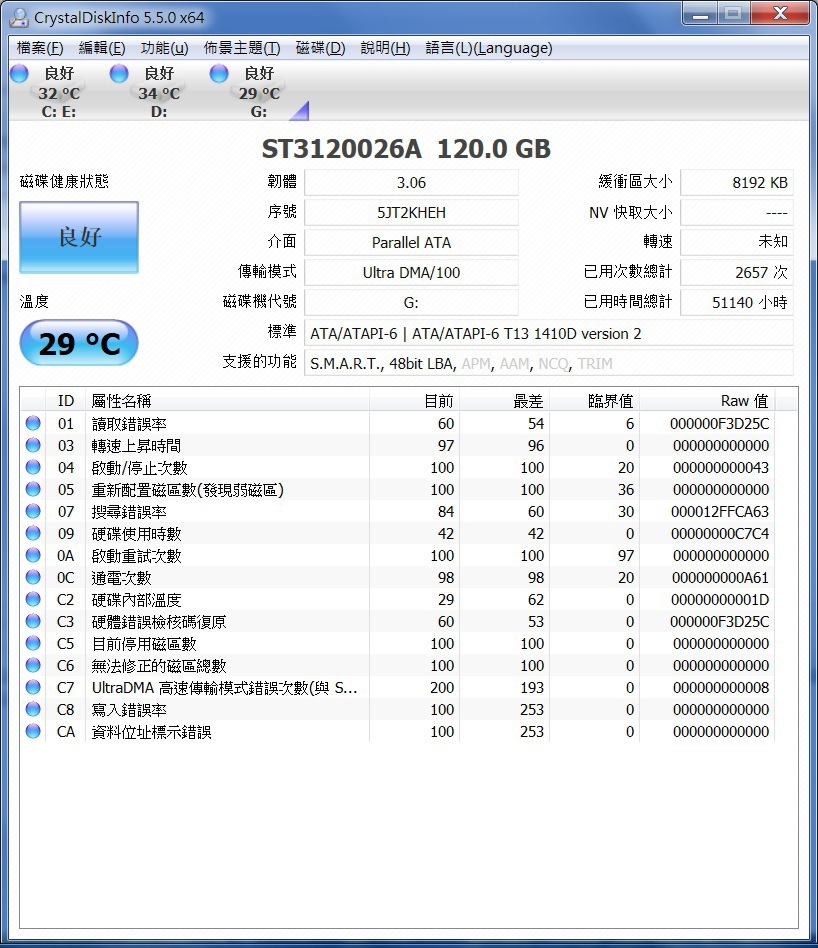The image size is (818, 948).
Task: Select the 搜尋錯誤率 attribute name
Action: 129,512
